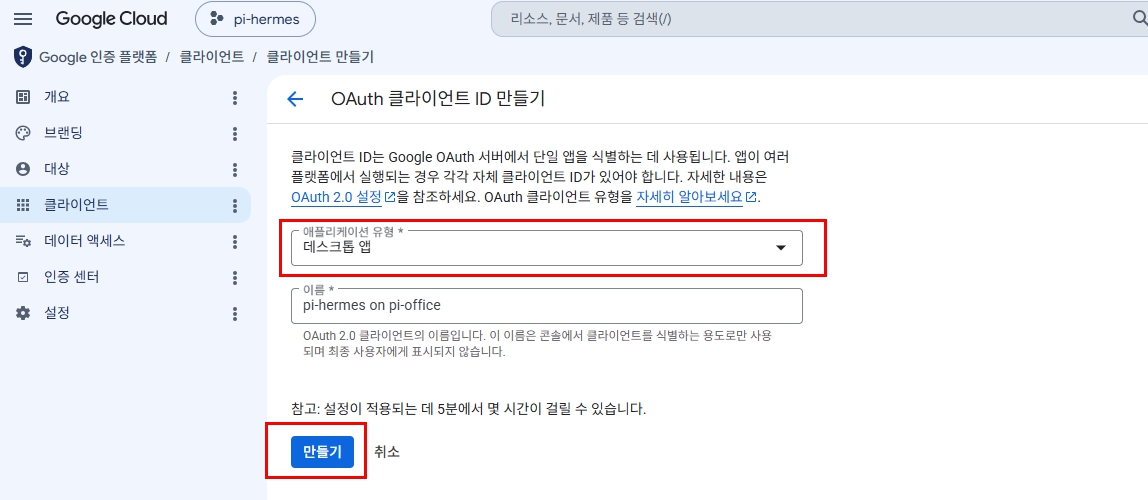Click the OAuth 2.0 클라이언트 name helper text
This screenshot has height=500, width=1148.
tap(537, 344)
